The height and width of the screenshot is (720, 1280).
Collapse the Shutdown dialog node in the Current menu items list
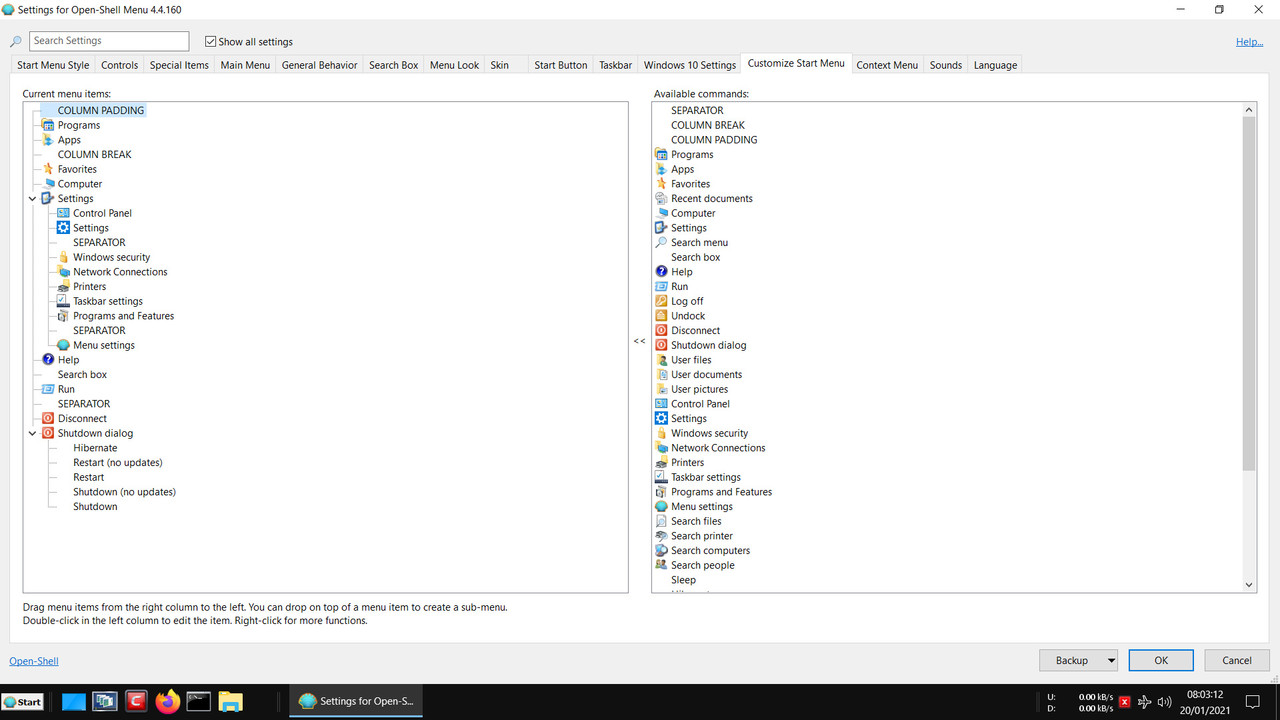pos(33,433)
